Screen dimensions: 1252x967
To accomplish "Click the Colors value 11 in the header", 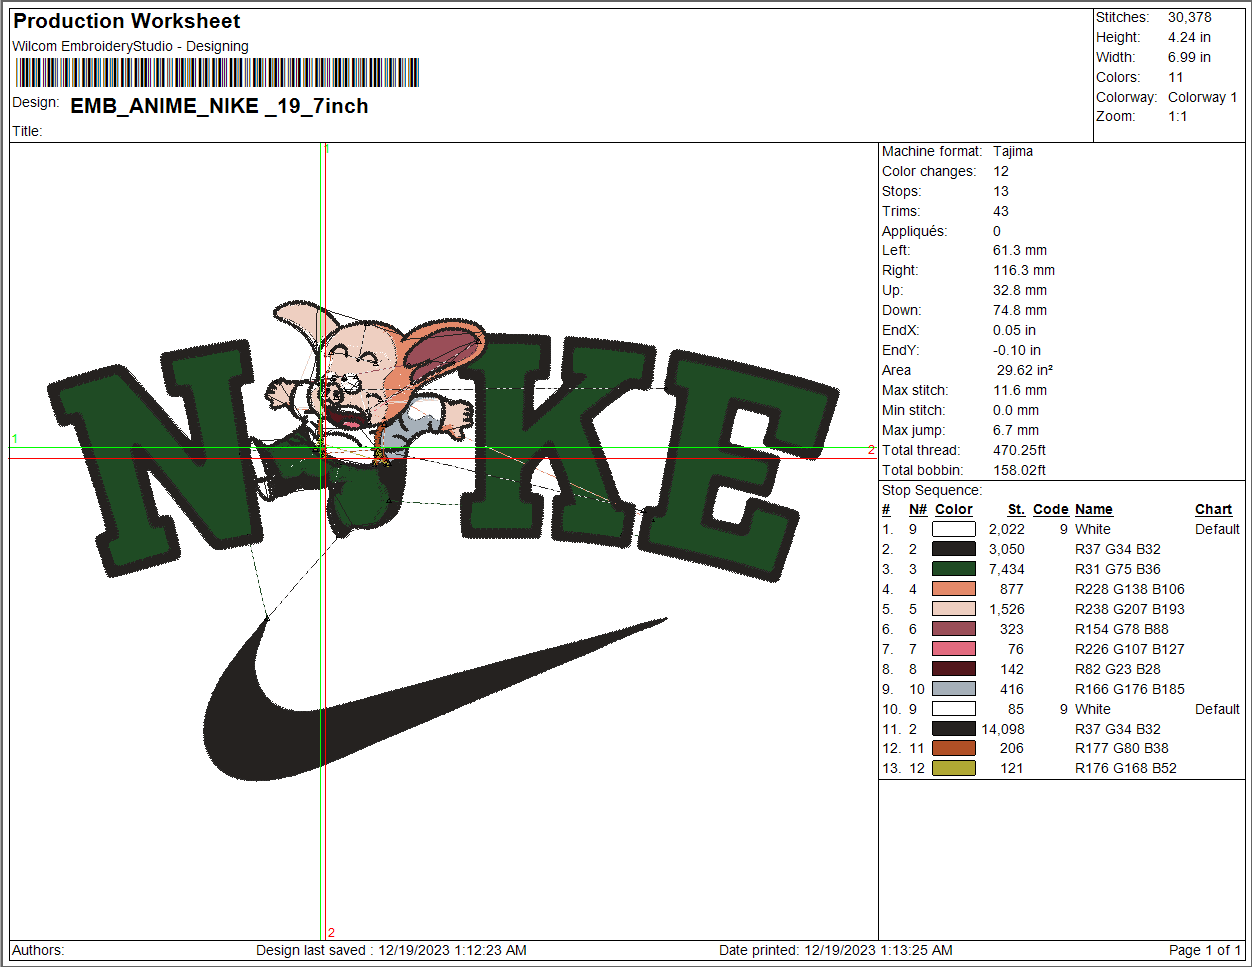I will 1175,77.
